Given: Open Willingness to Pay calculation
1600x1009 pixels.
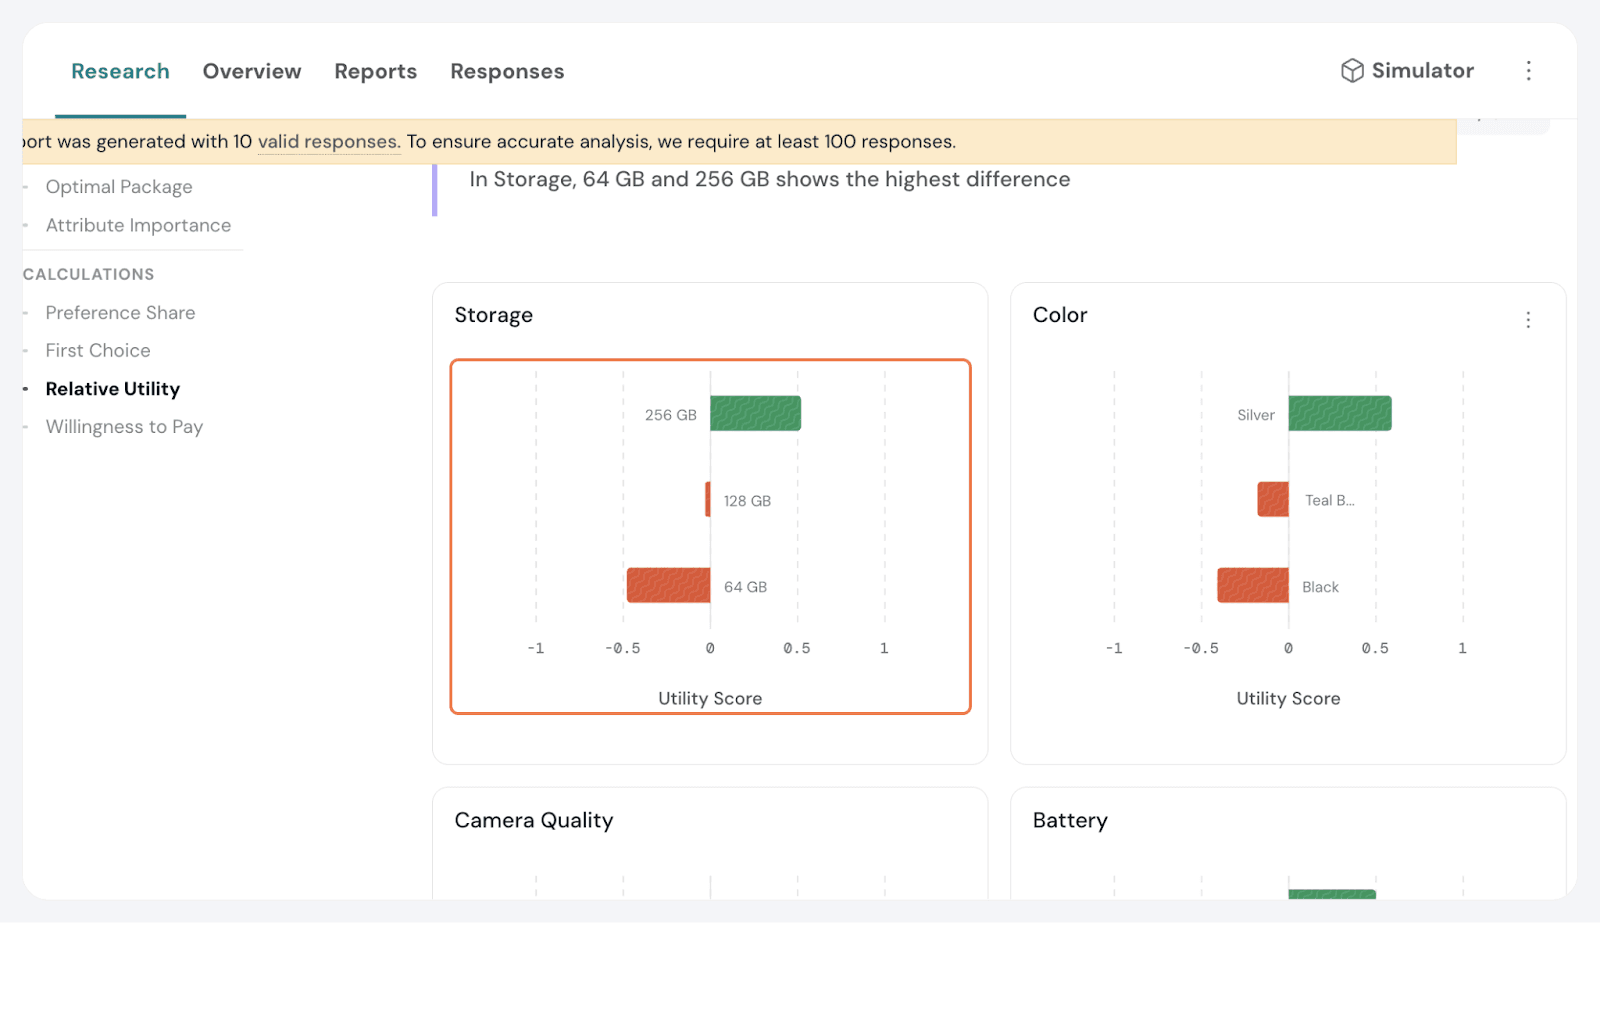Looking at the screenshot, I should [124, 427].
